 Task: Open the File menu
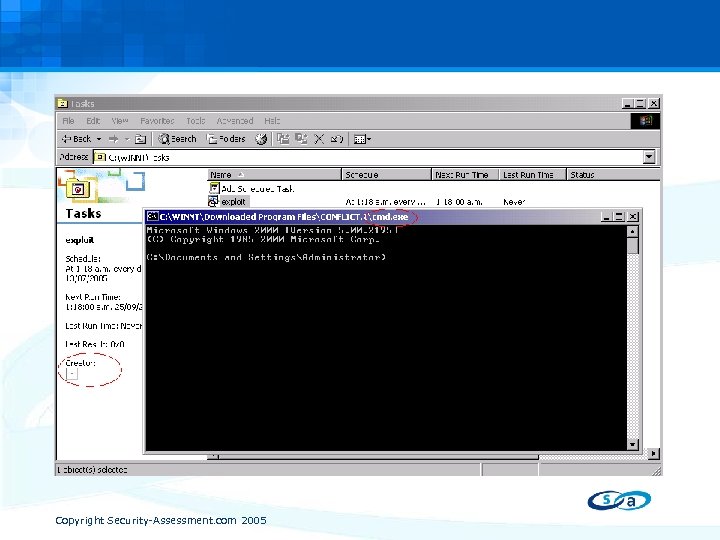click(x=68, y=121)
